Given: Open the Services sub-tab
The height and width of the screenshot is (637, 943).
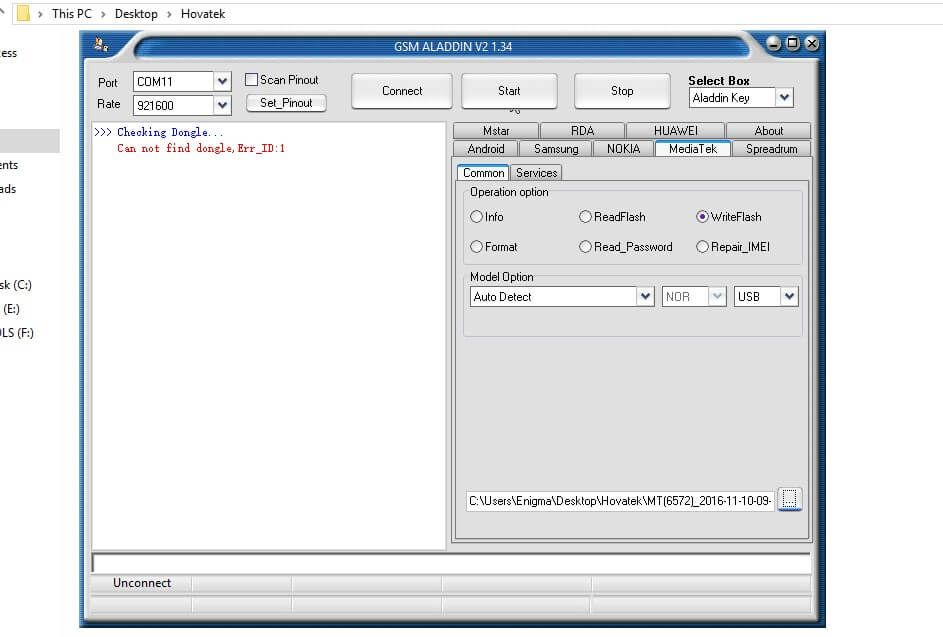Looking at the screenshot, I should click(536, 173).
